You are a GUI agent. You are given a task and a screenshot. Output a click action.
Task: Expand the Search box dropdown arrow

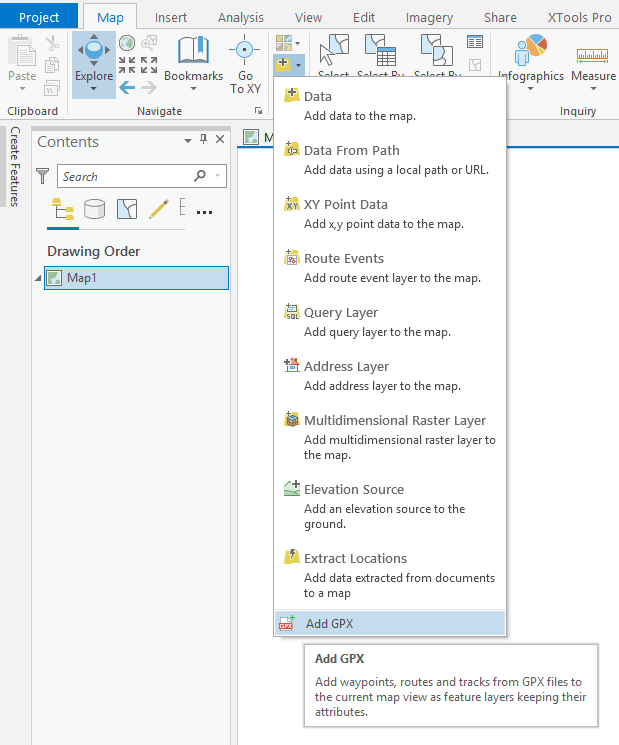pos(218,176)
